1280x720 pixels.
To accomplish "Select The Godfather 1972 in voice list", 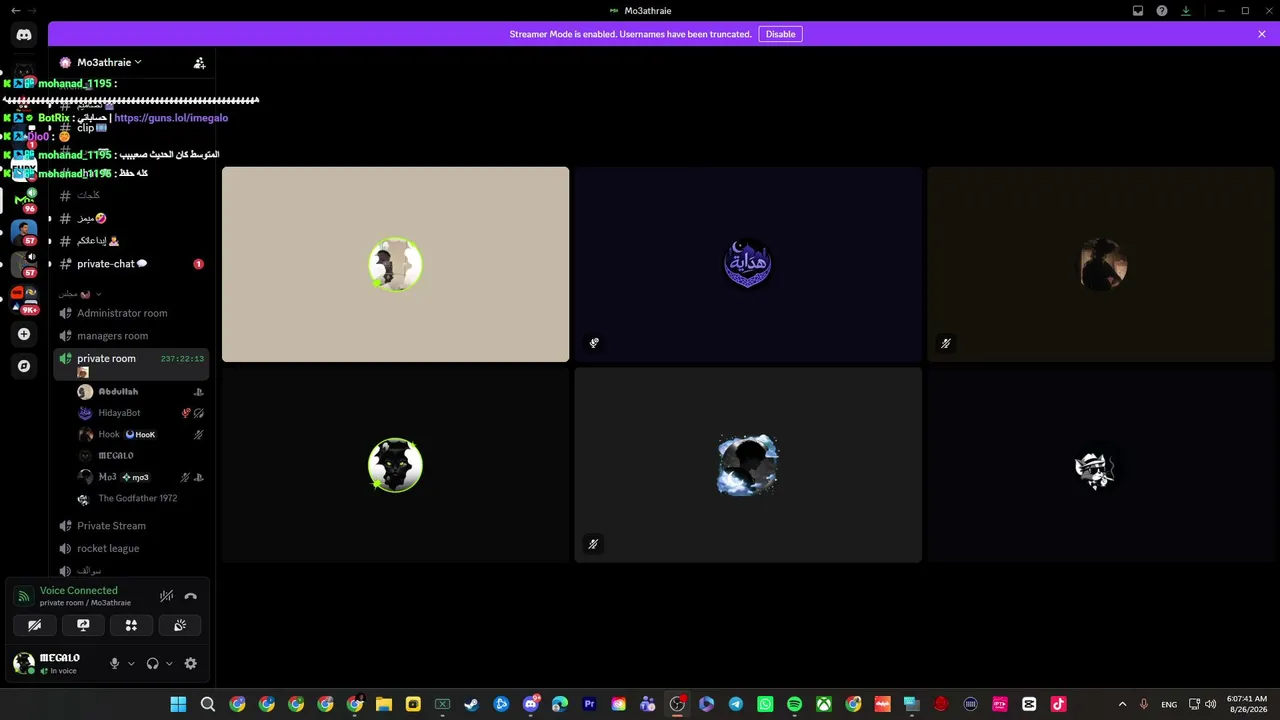I will 141,498.
